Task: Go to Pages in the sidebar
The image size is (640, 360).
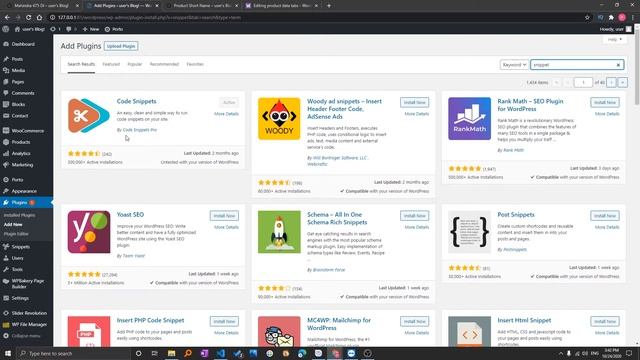Action: click(18, 82)
